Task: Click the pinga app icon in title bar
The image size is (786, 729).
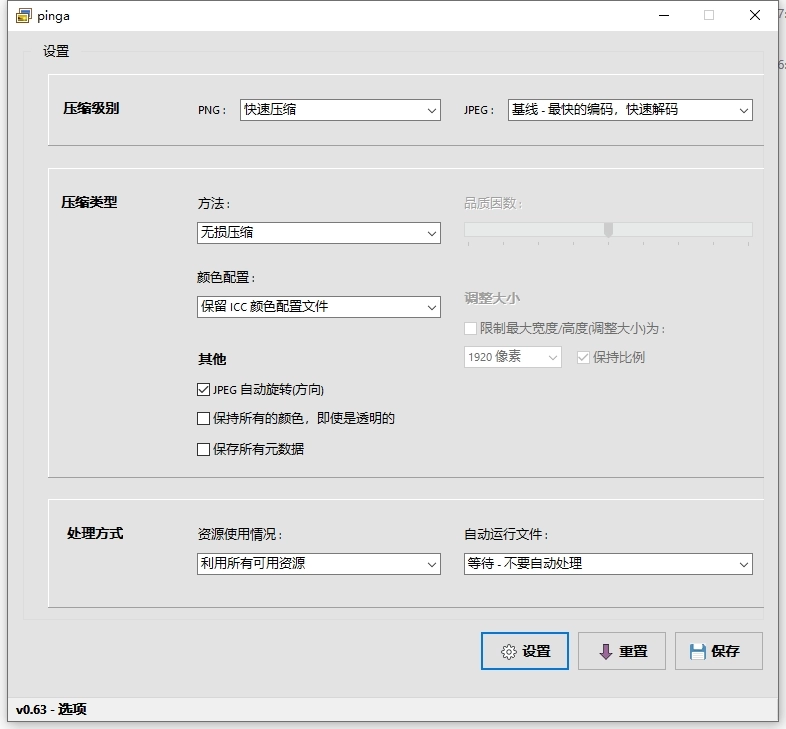Action: click(x=23, y=16)
